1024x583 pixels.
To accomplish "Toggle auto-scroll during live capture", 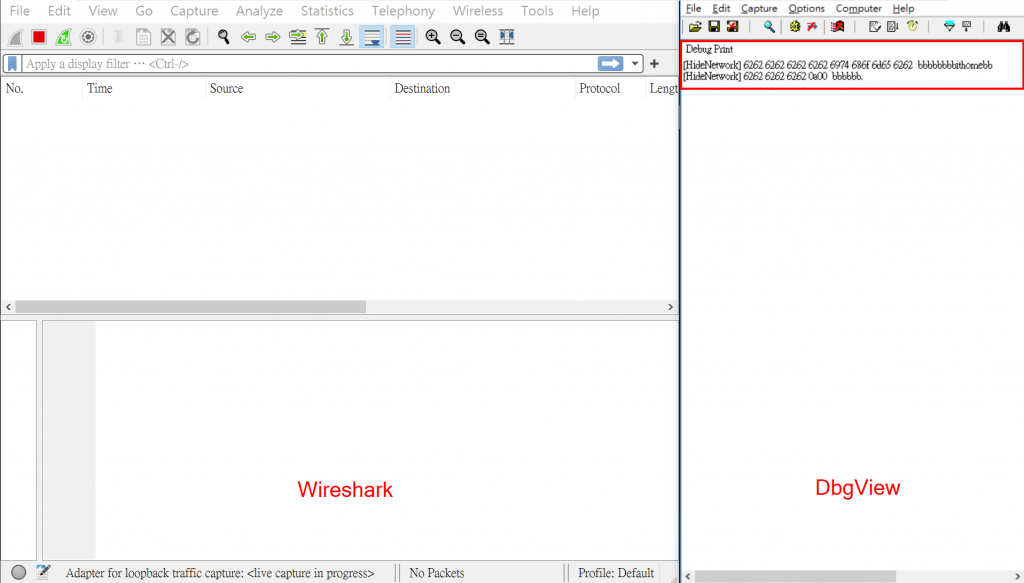I will (x=372, y=37).
